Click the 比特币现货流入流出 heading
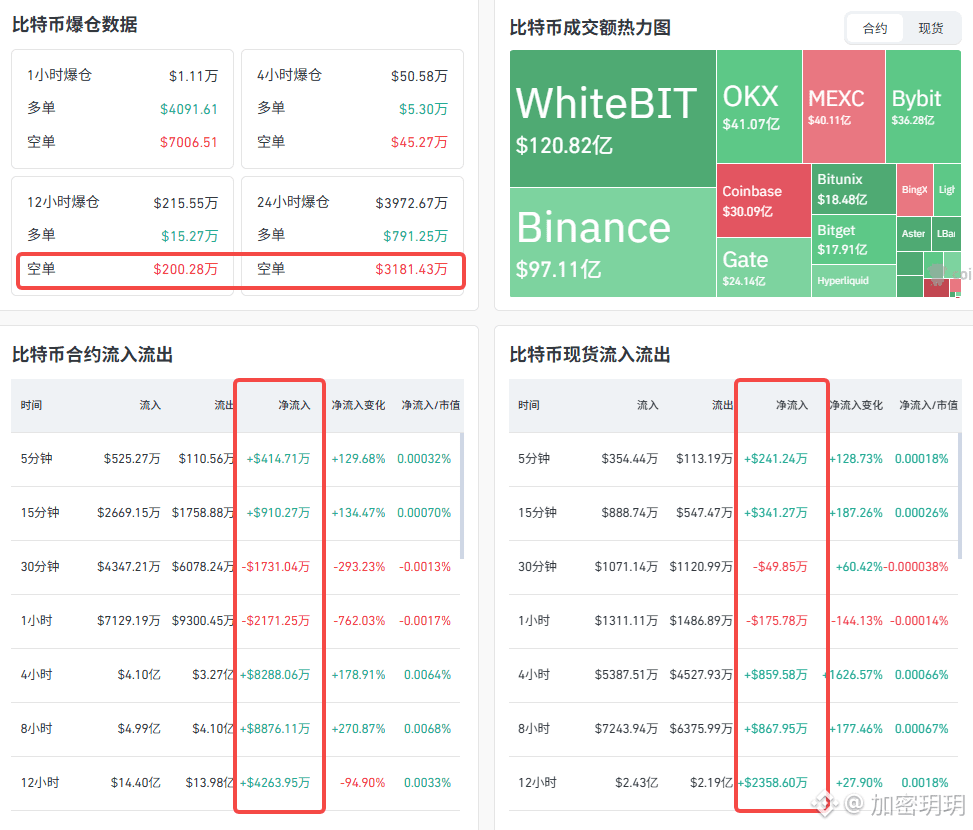Screen dimensions: 973x830 (590, 355)
